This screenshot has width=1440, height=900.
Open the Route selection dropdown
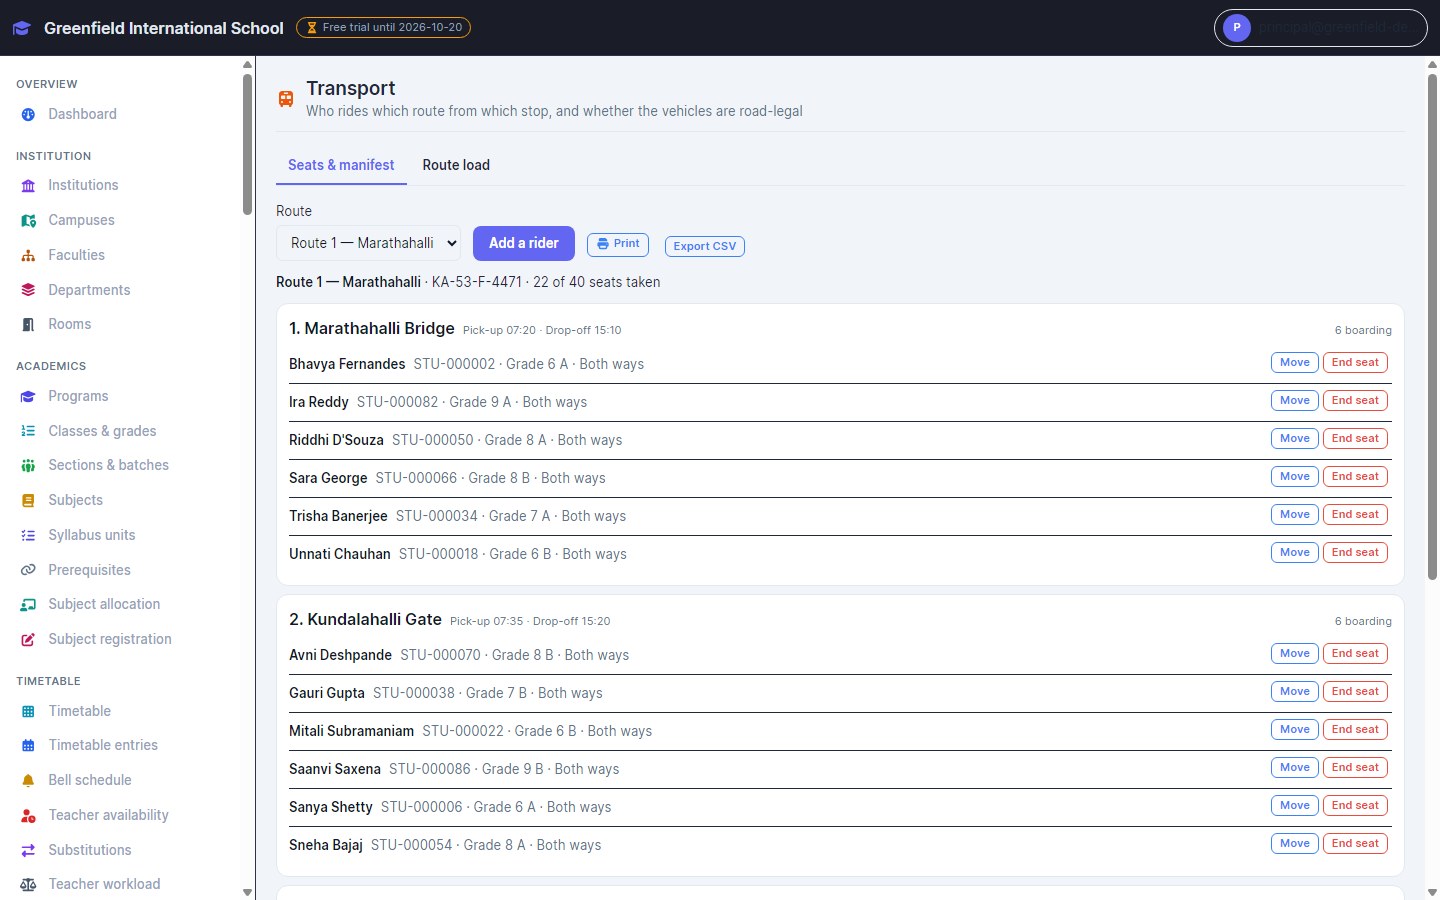368,243
